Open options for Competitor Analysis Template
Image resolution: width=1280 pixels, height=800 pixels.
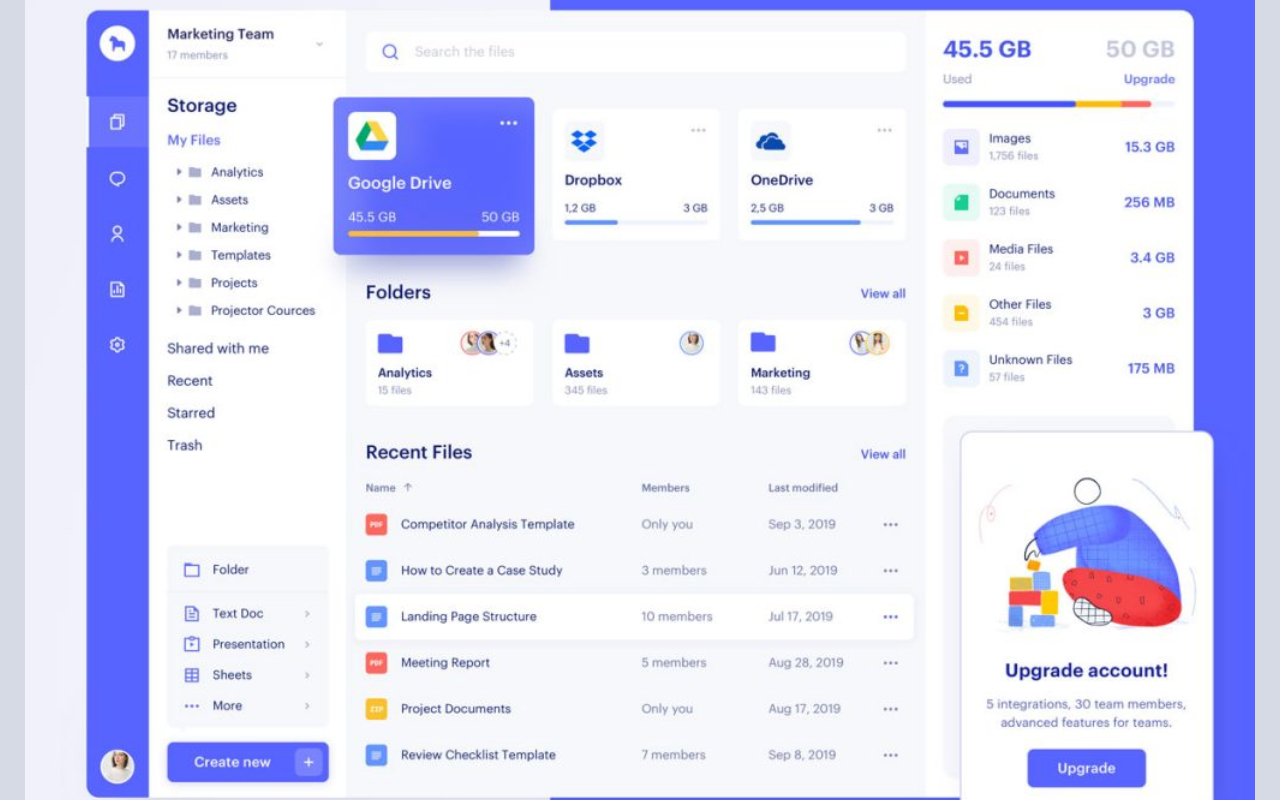[890, 524]
